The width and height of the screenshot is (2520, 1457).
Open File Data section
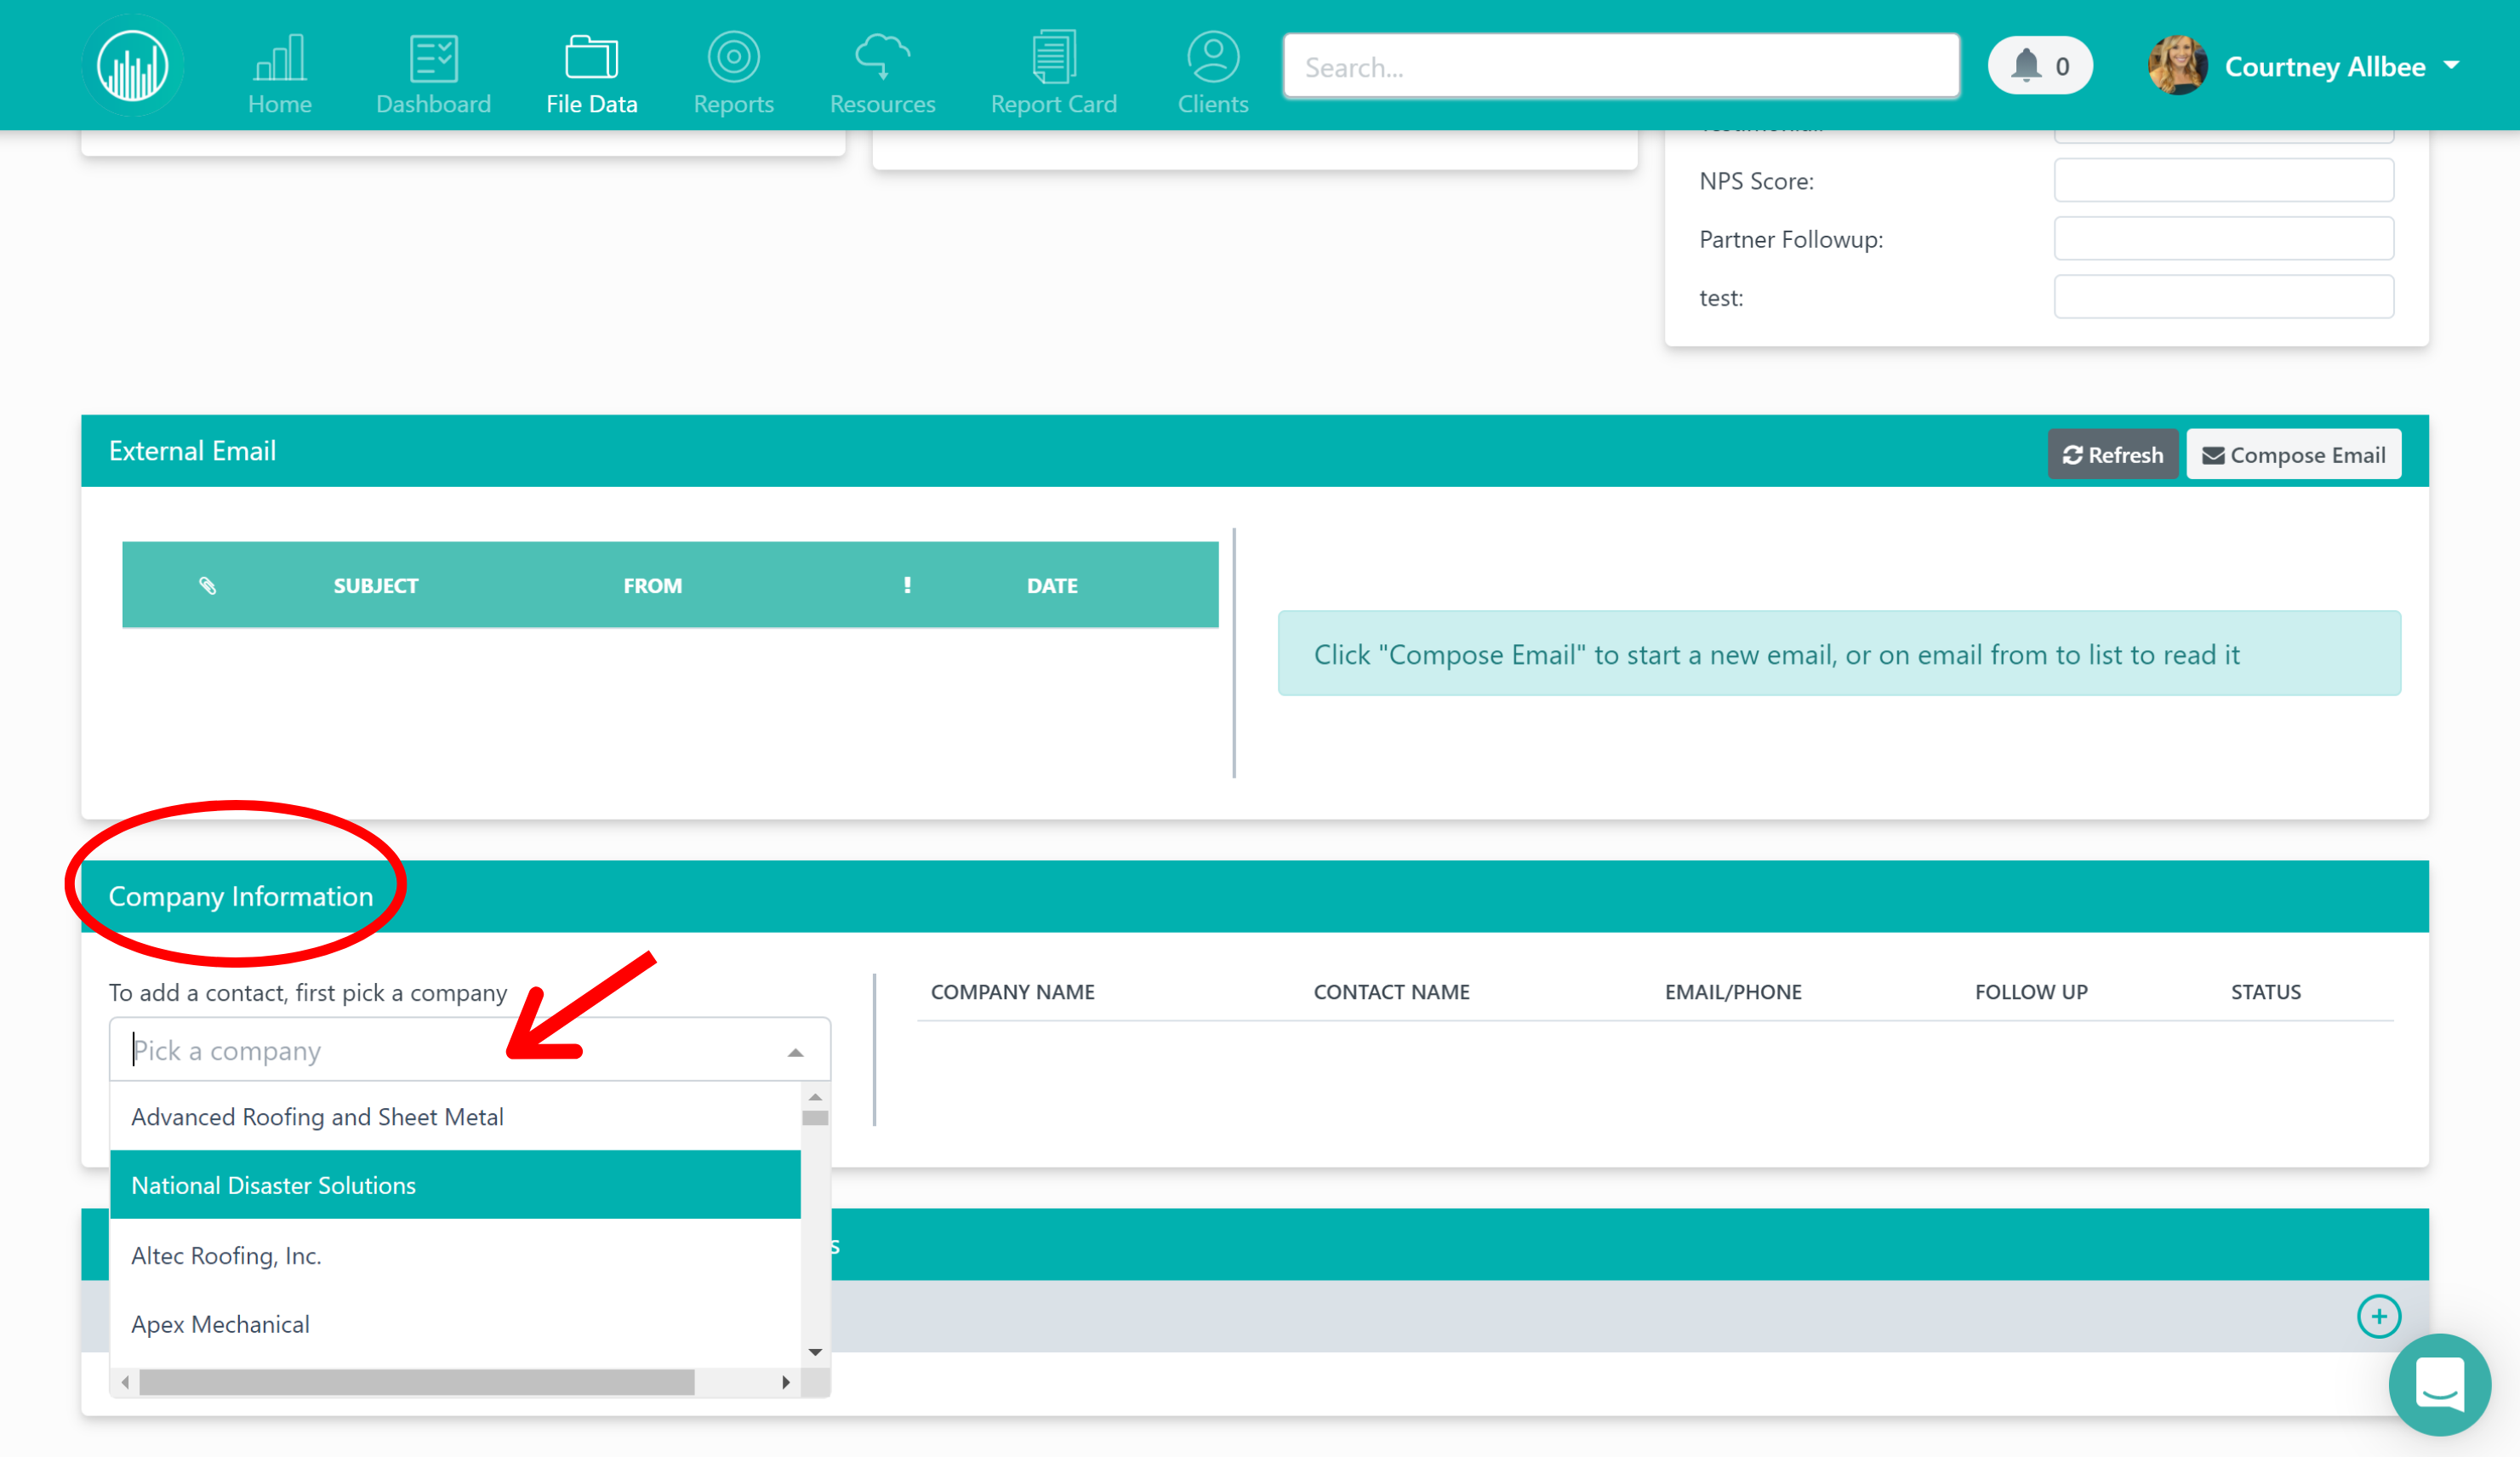point(591,74)
